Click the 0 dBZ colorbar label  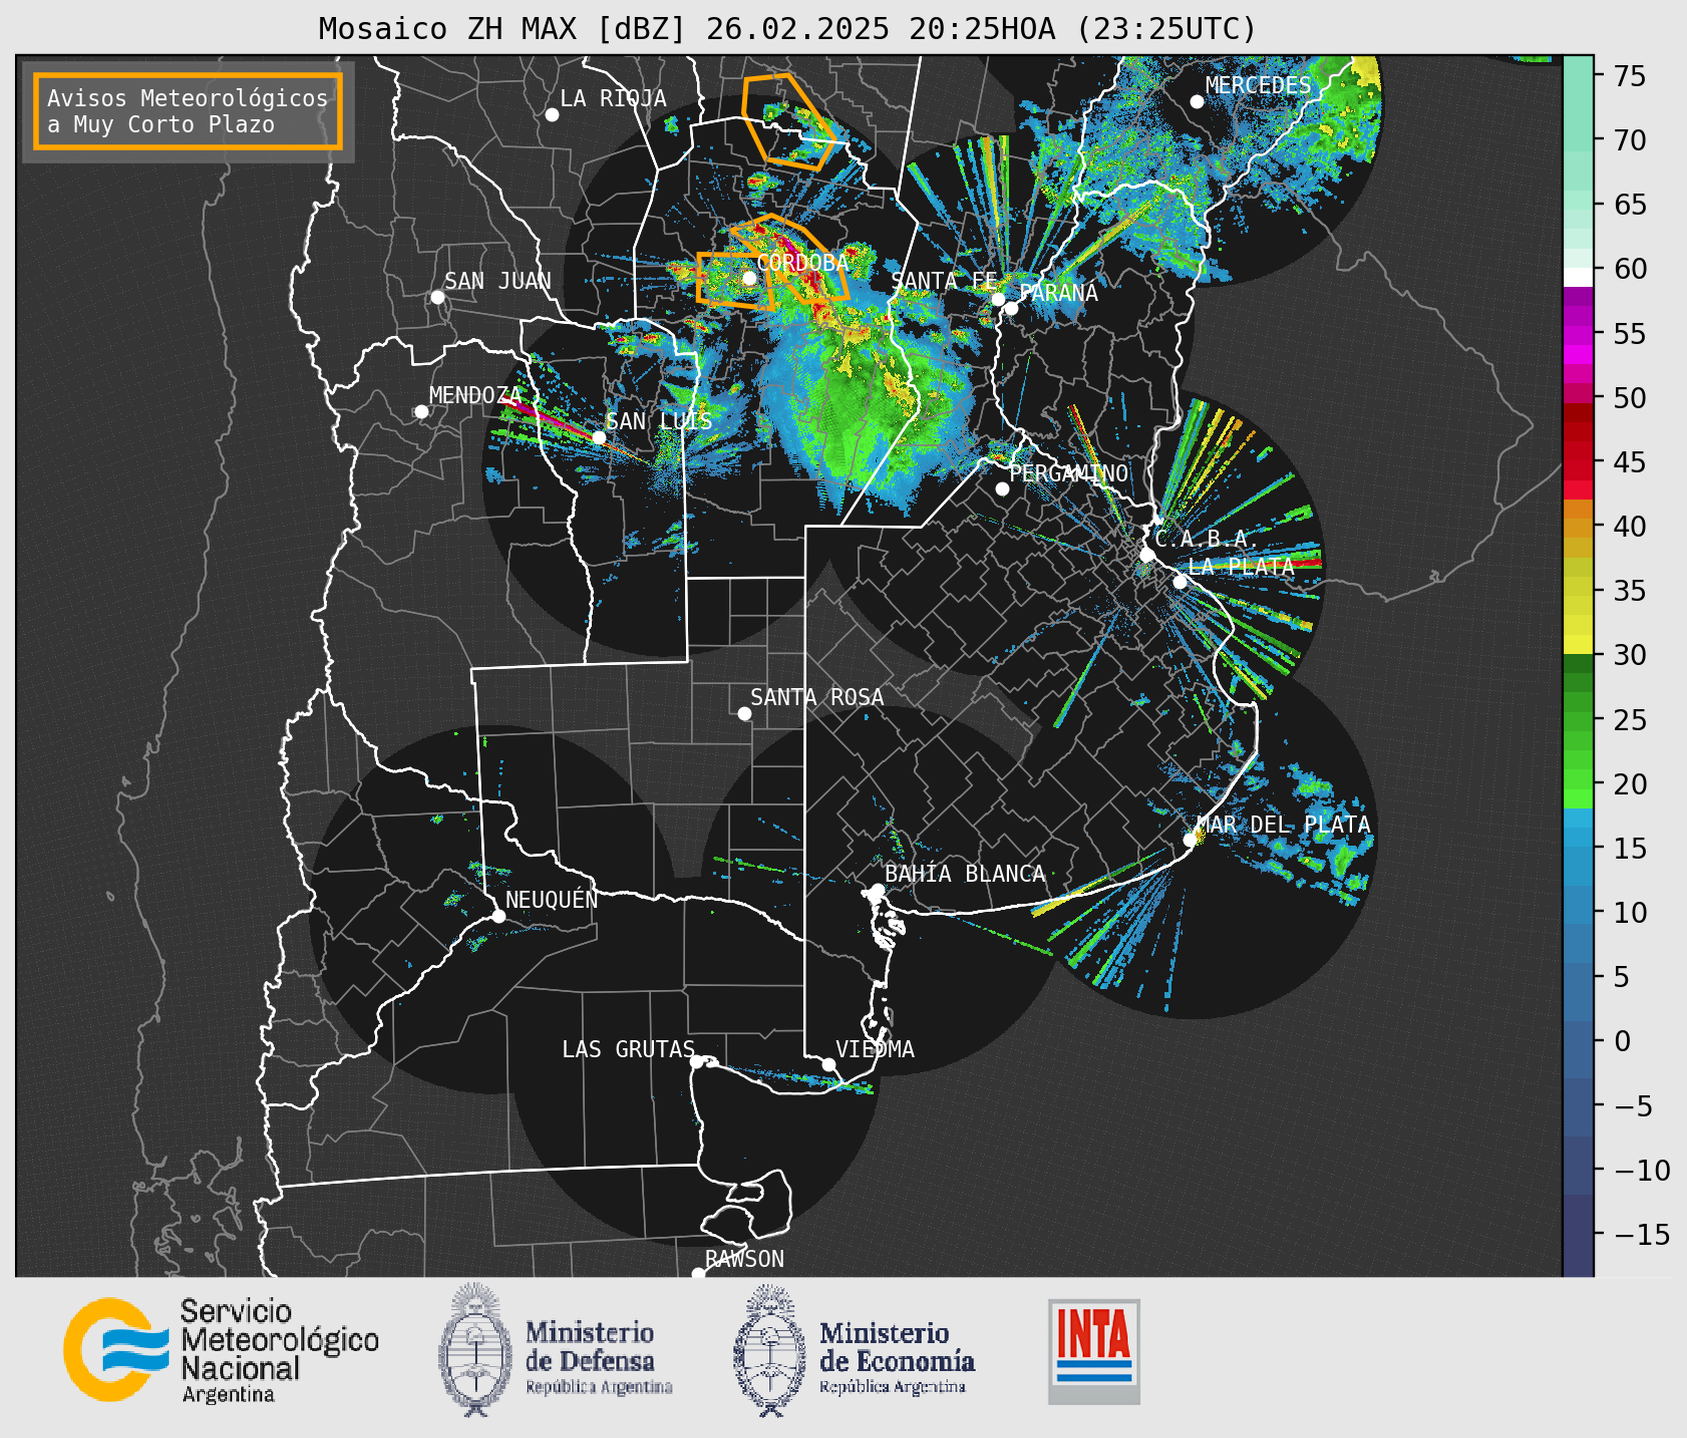point(1621,1041)
